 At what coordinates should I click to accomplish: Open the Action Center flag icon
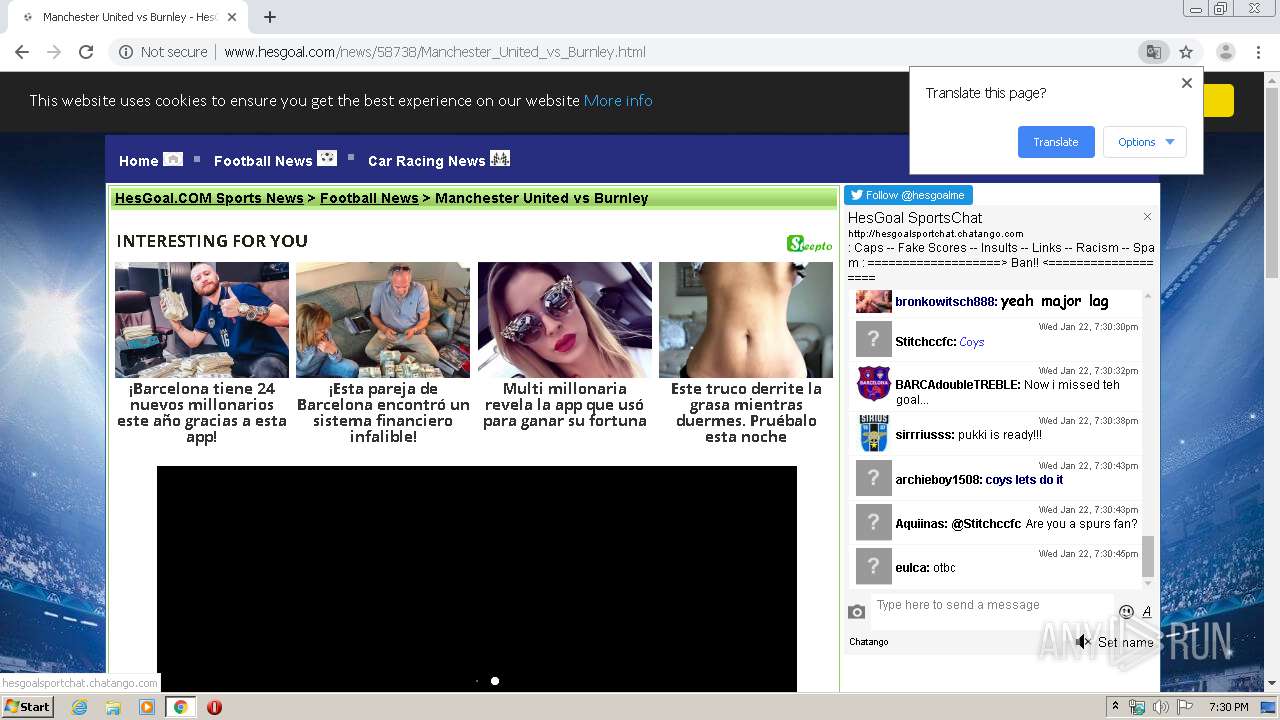(1184, 707)
